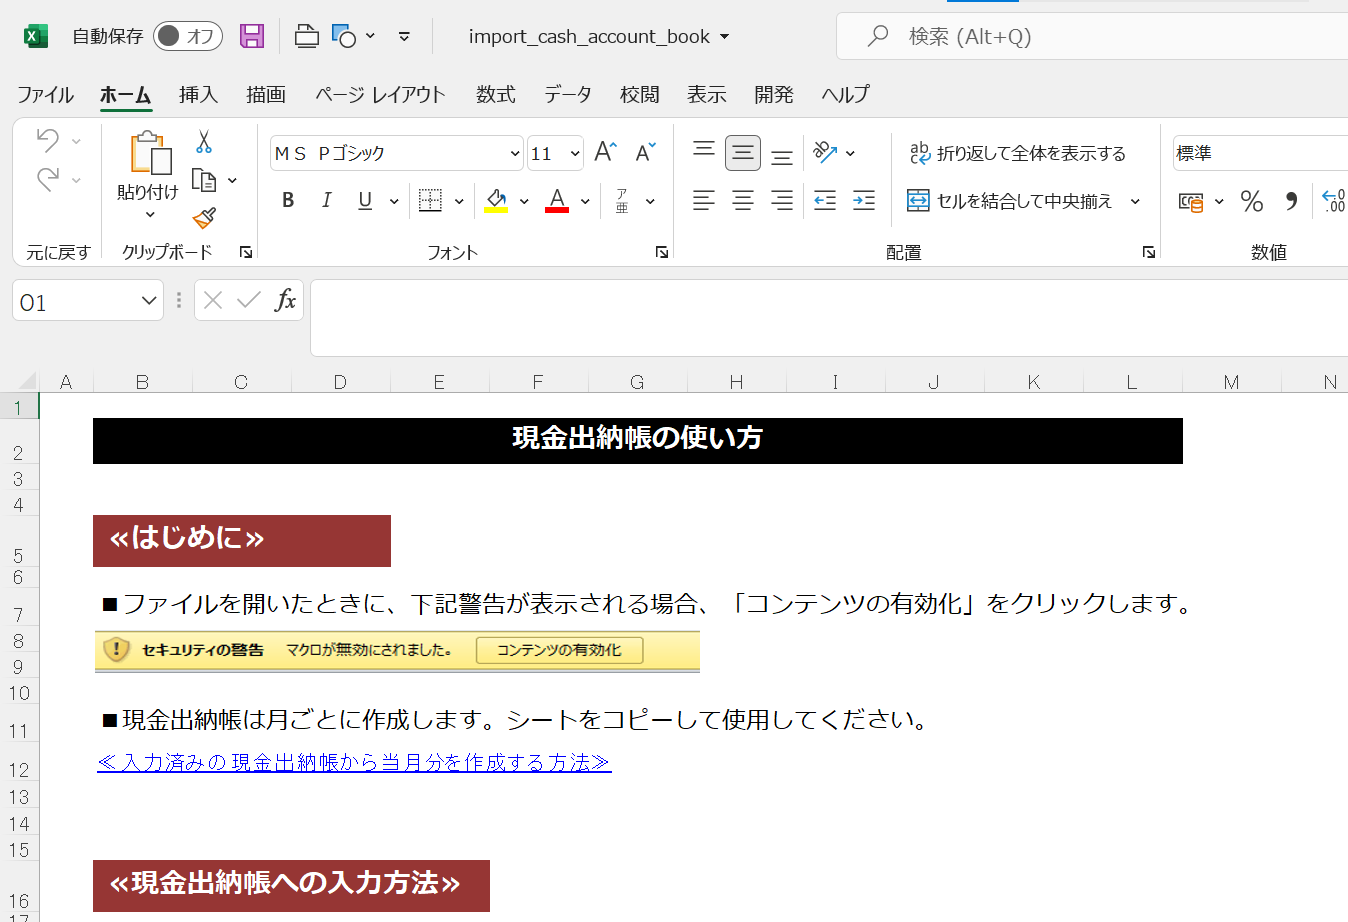This screenshot has width=1348, height=922.
Task: Click the 折り返して全体を表示する button
Action: click(x=1018, y=153)
